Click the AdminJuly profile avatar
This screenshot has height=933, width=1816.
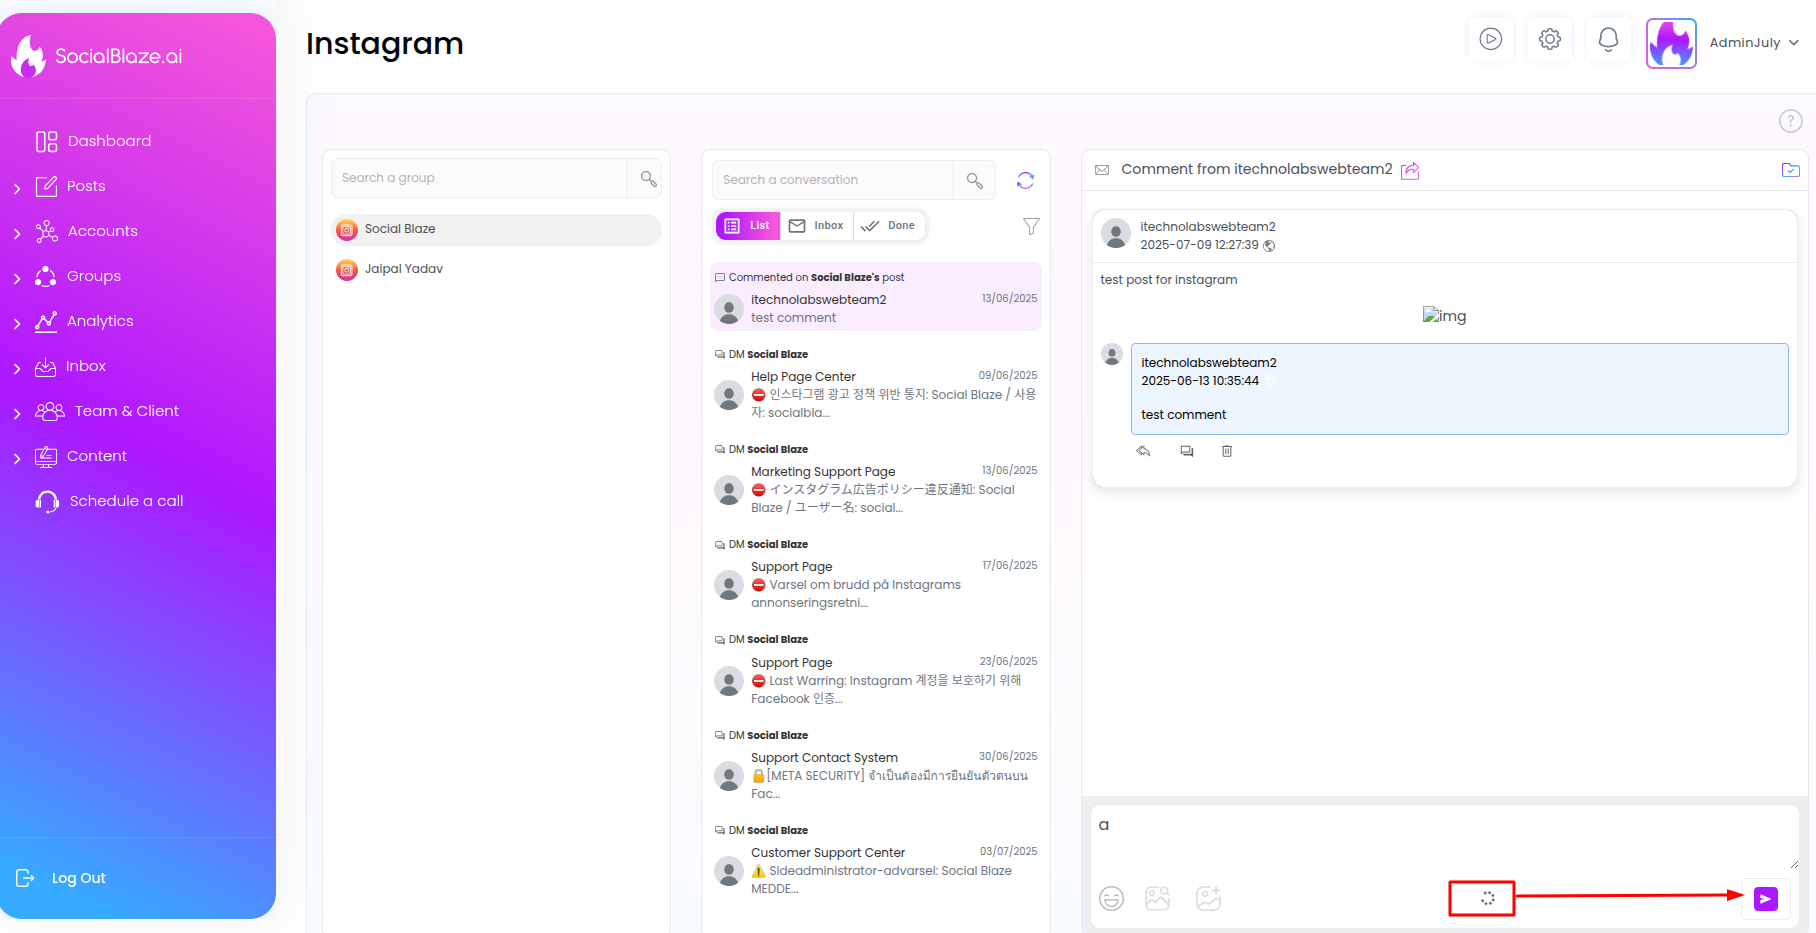pos(1671,43)
